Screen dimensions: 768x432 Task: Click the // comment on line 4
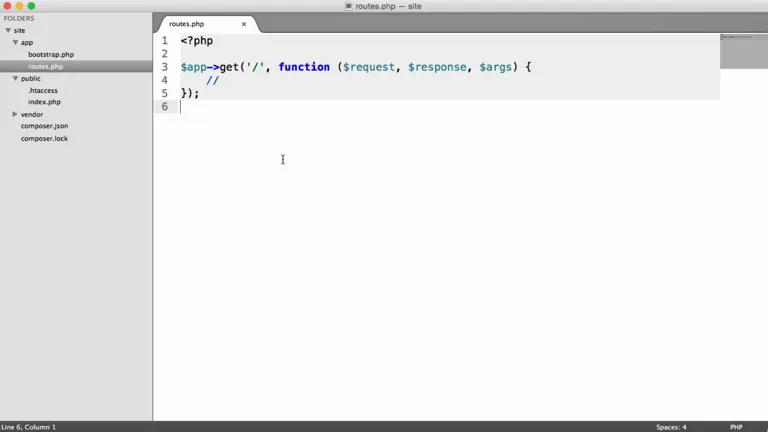(212, 80)
